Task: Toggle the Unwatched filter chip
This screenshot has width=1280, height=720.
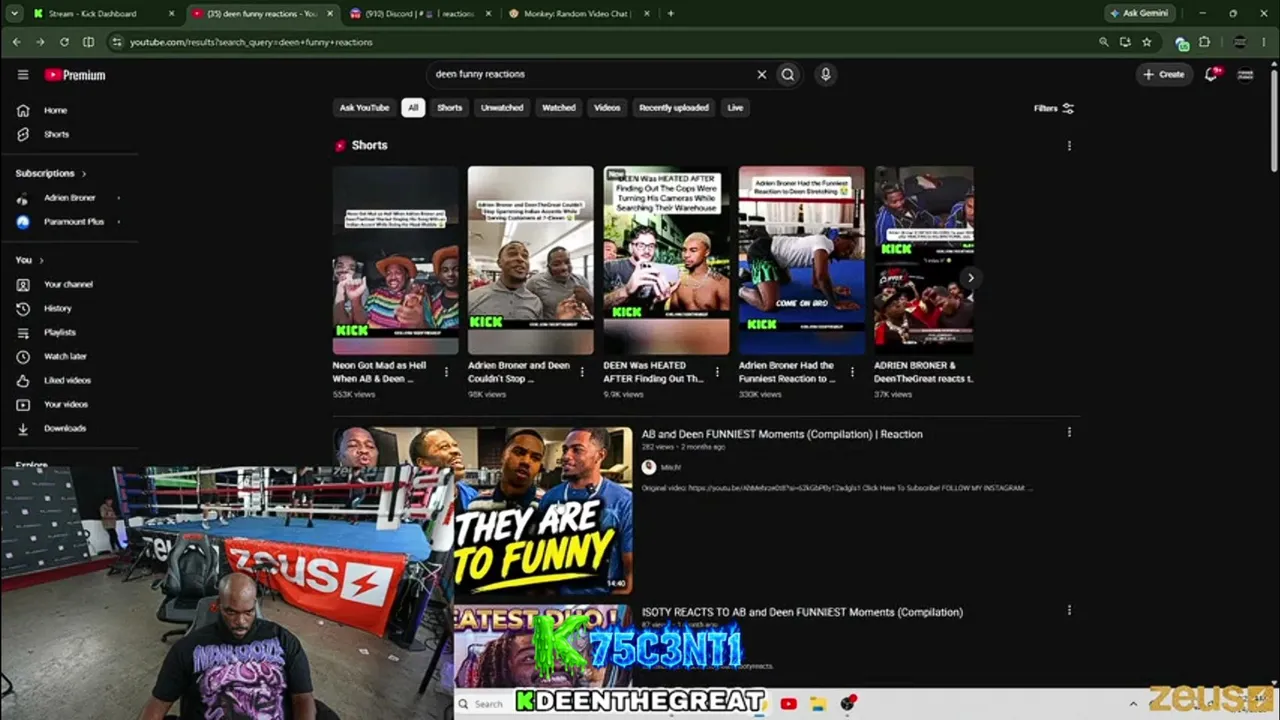Action: click(502, 108)
